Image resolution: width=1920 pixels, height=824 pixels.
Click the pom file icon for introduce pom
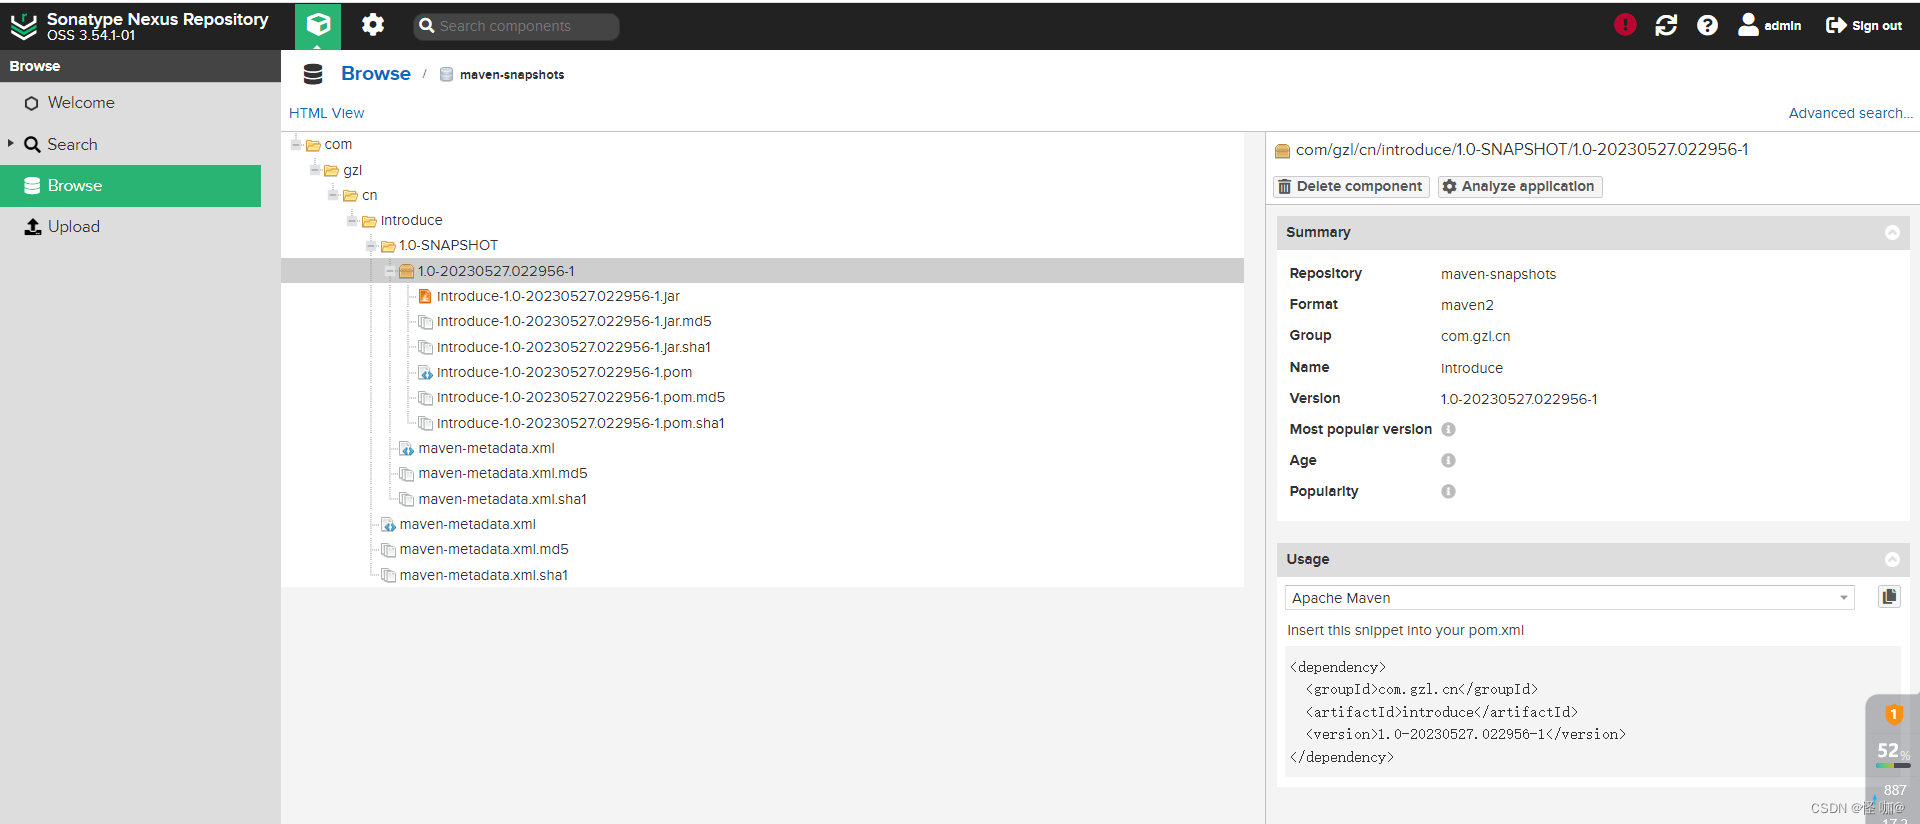coord(425,372)
